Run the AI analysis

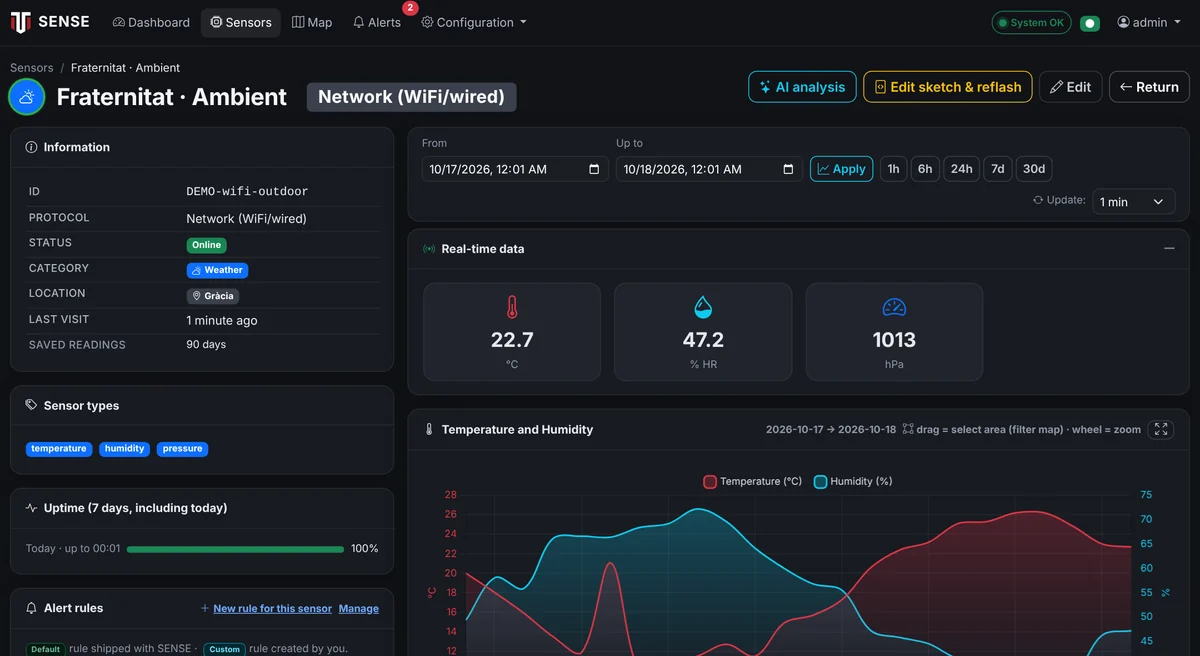pyautogui.click(x=802, y=87)
